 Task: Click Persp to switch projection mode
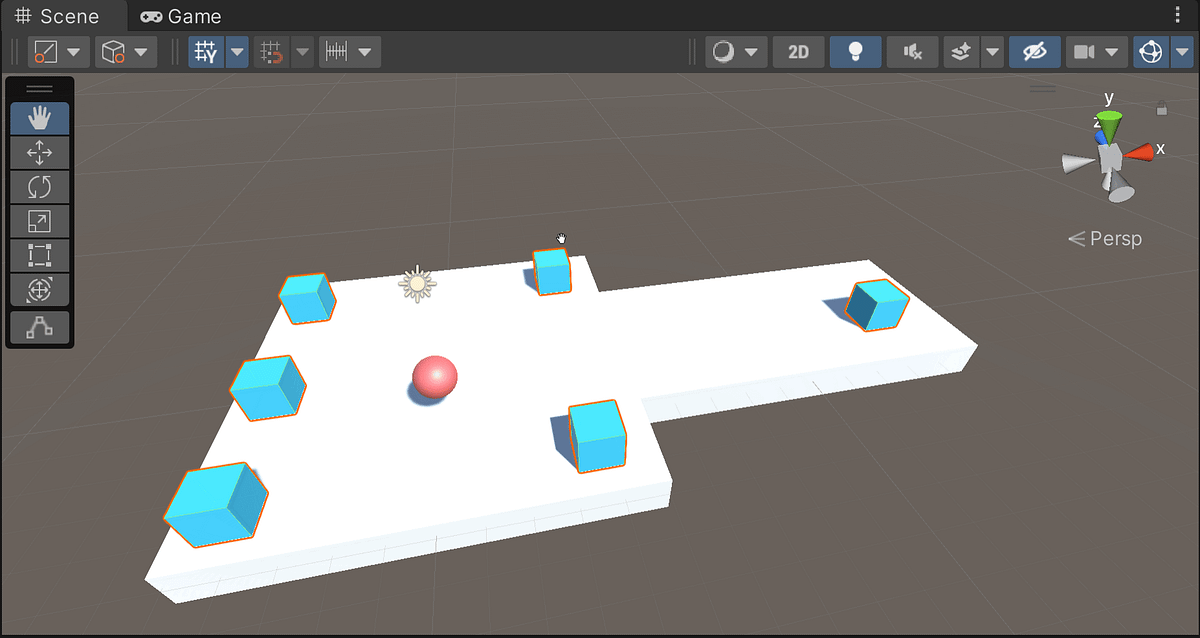(x=1113, y=238)
